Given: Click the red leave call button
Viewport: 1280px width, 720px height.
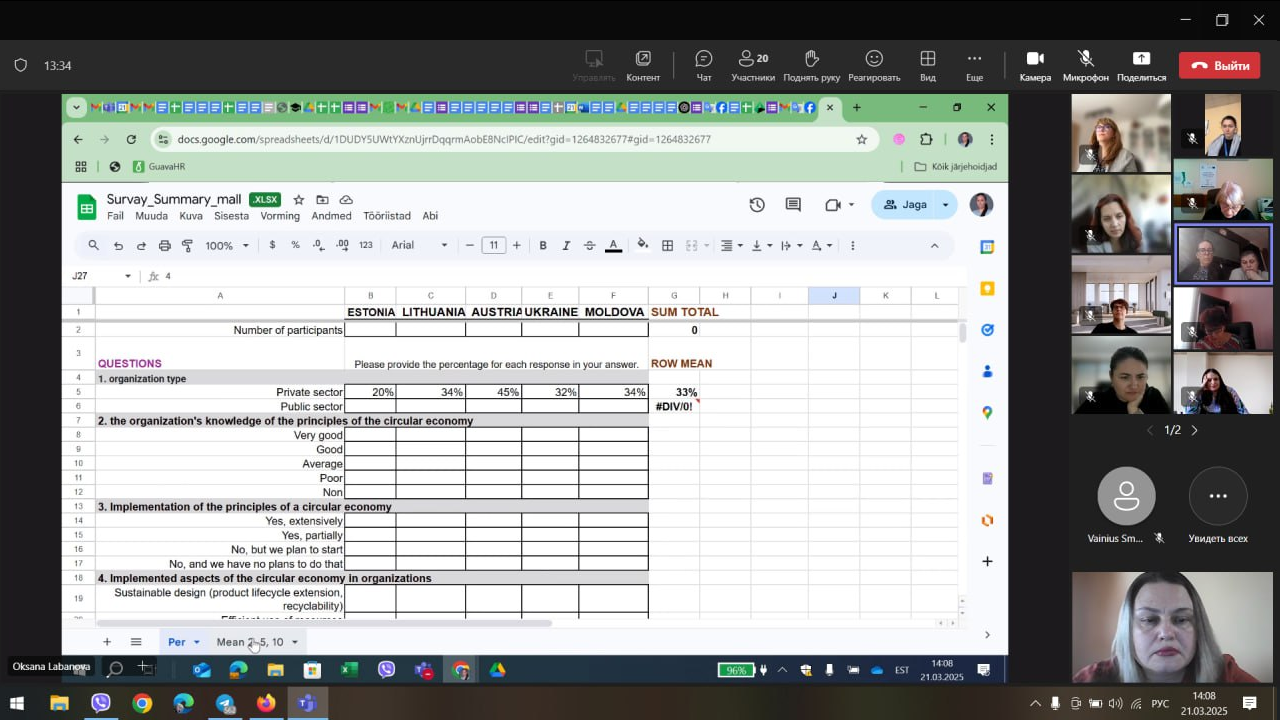Looking at the screenshot, I should 1219,66.
